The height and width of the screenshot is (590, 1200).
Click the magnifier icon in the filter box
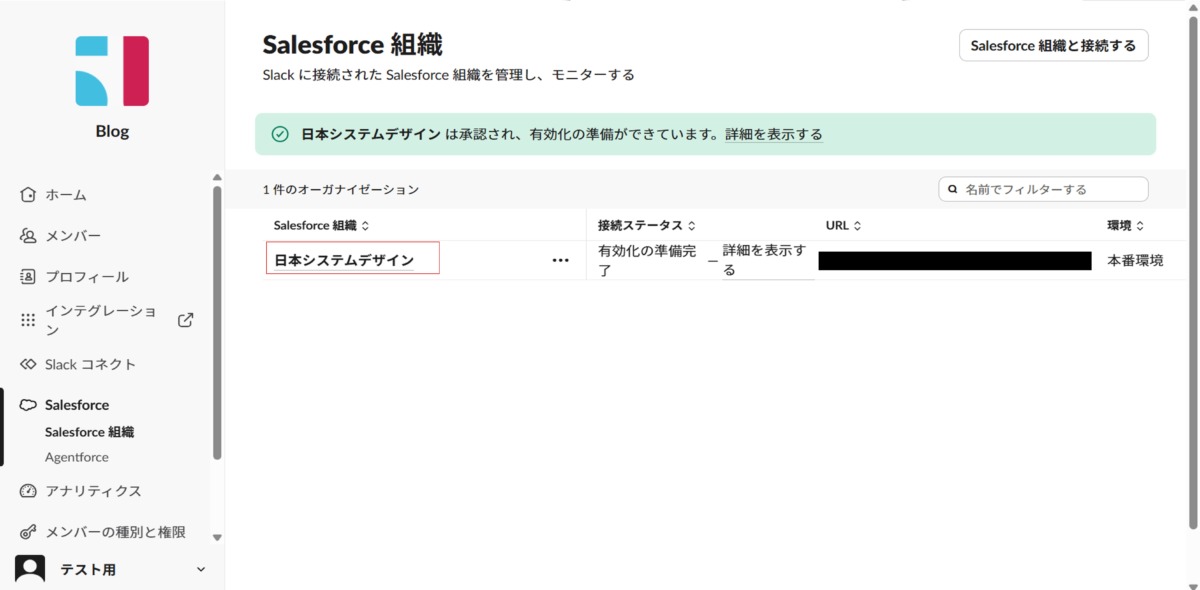(x=952, y=189)
